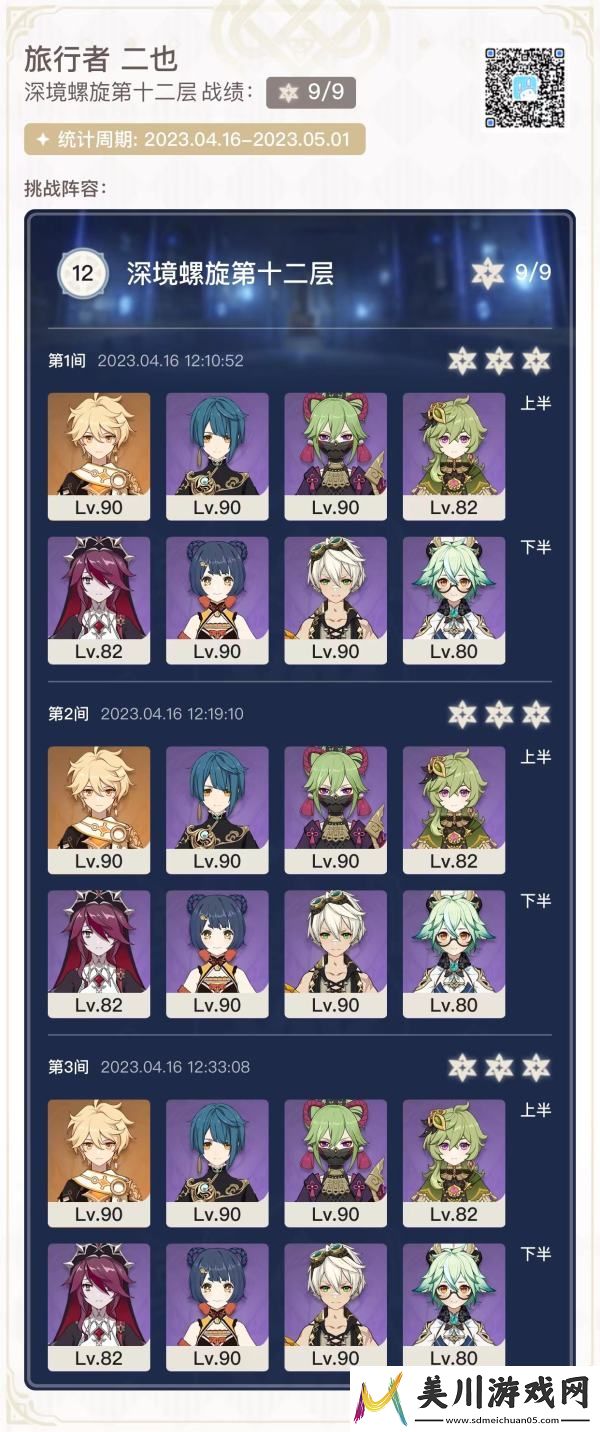Viewport: 600px width, 1432px height.
Task: Click the 深境螺旋第十二层 header title
Action: (230, 273)
